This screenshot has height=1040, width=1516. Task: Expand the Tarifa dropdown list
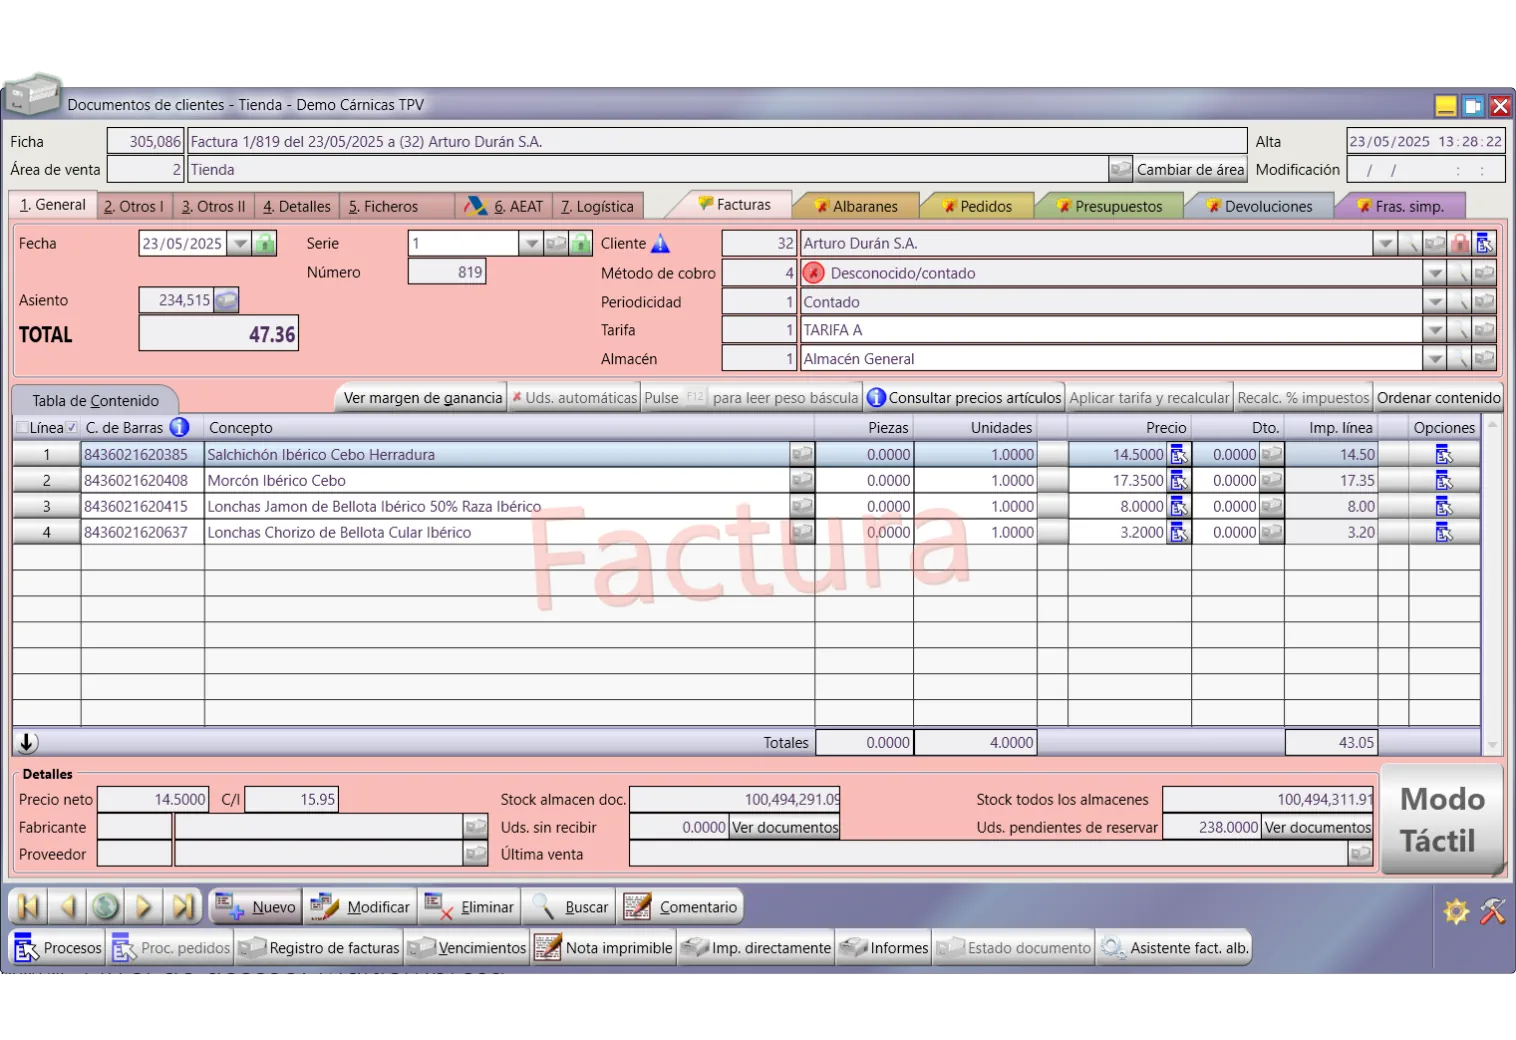(1434, 330)
